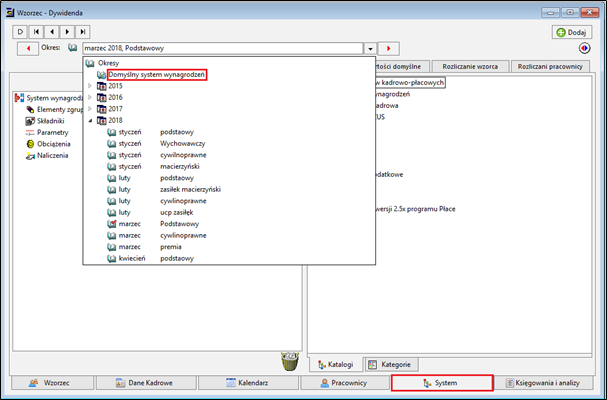This screenshot has height=400, width=607.
Task: Click the Naliczenia icon
Action: pos(30,156)
